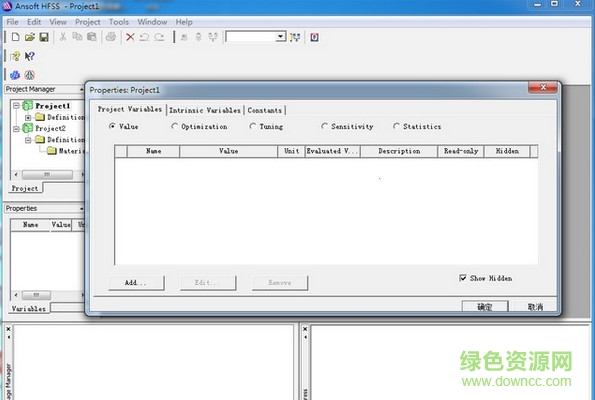The height and width of the screenshot is (400, 595).
Task: Click the 取消 (Cancel) button
Action: 535,307
